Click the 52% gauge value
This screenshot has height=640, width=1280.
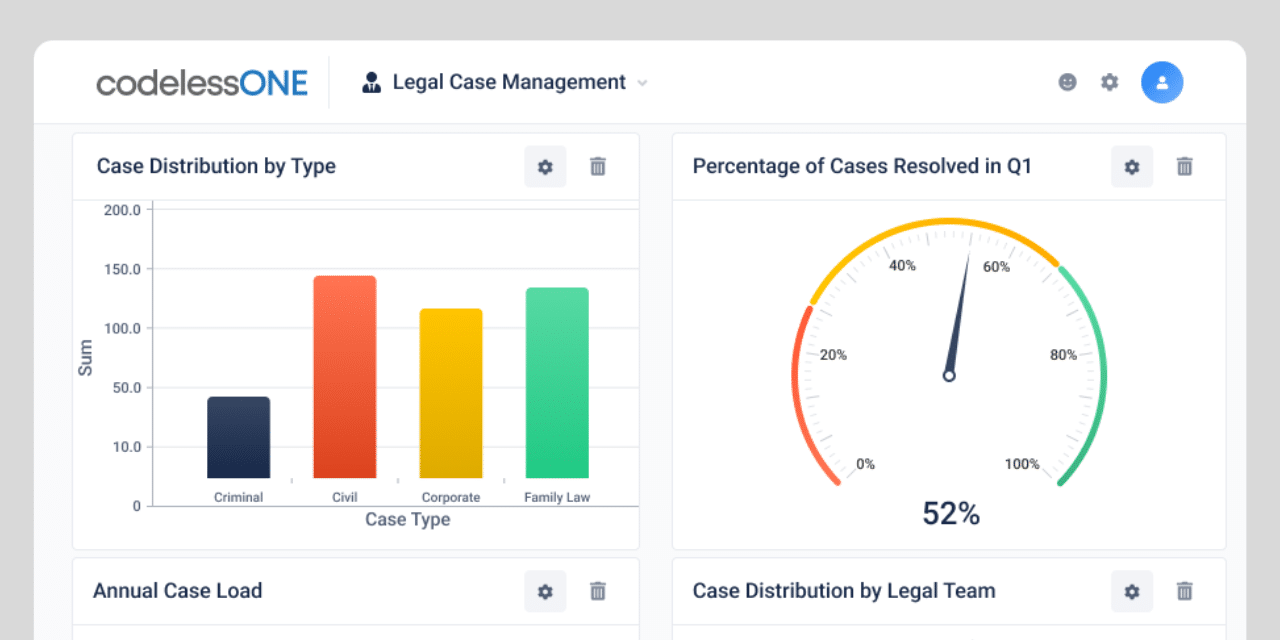[x=951, y=514]
